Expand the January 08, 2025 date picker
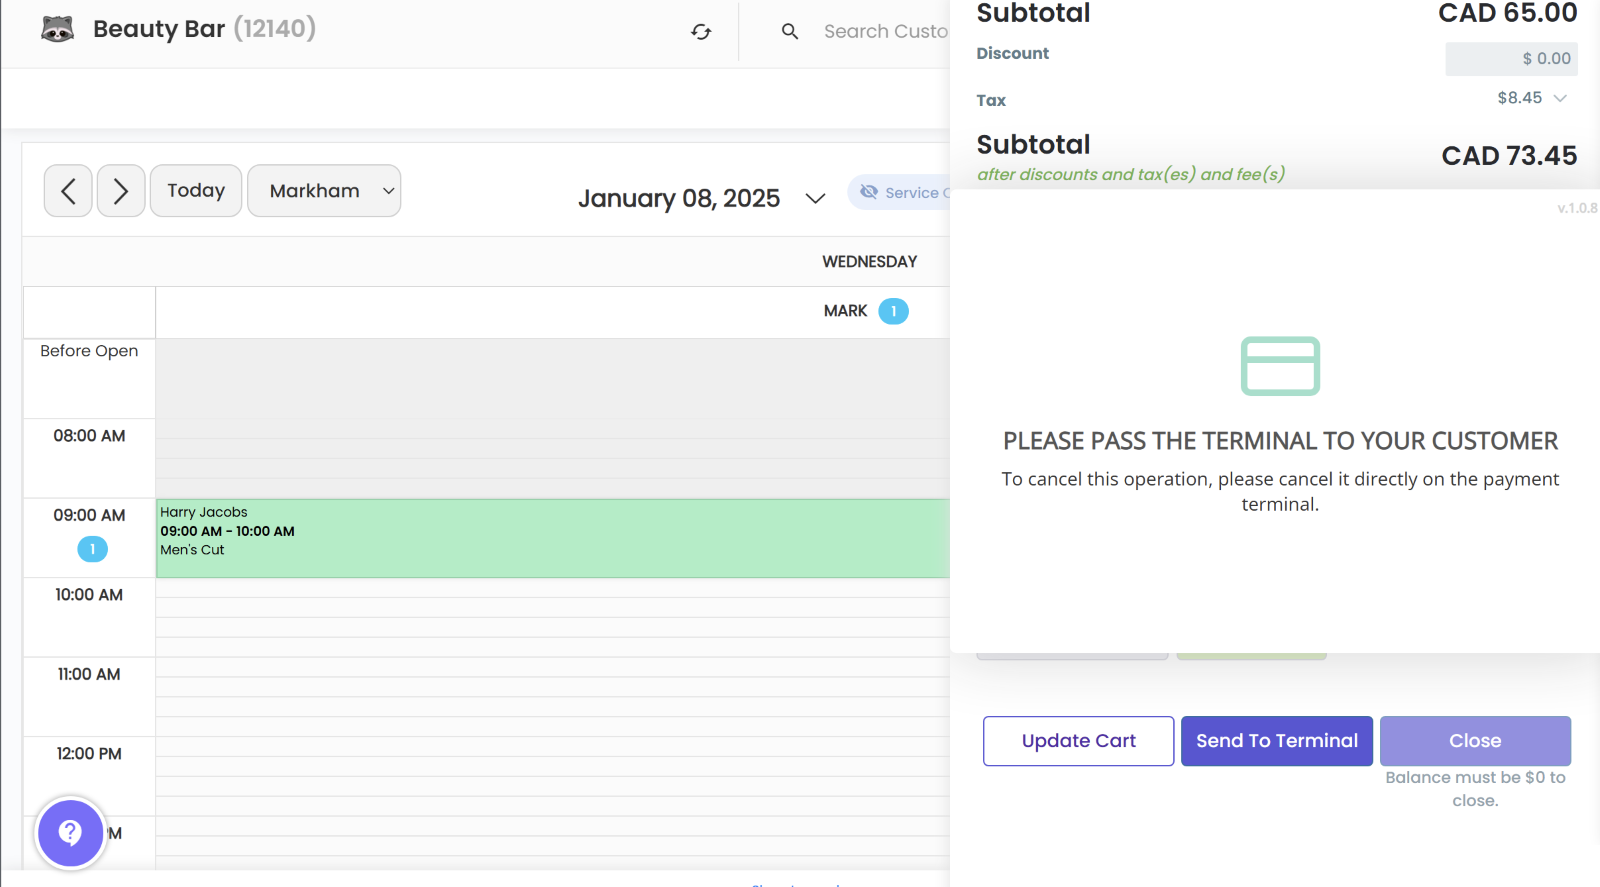 pos(815,198)
